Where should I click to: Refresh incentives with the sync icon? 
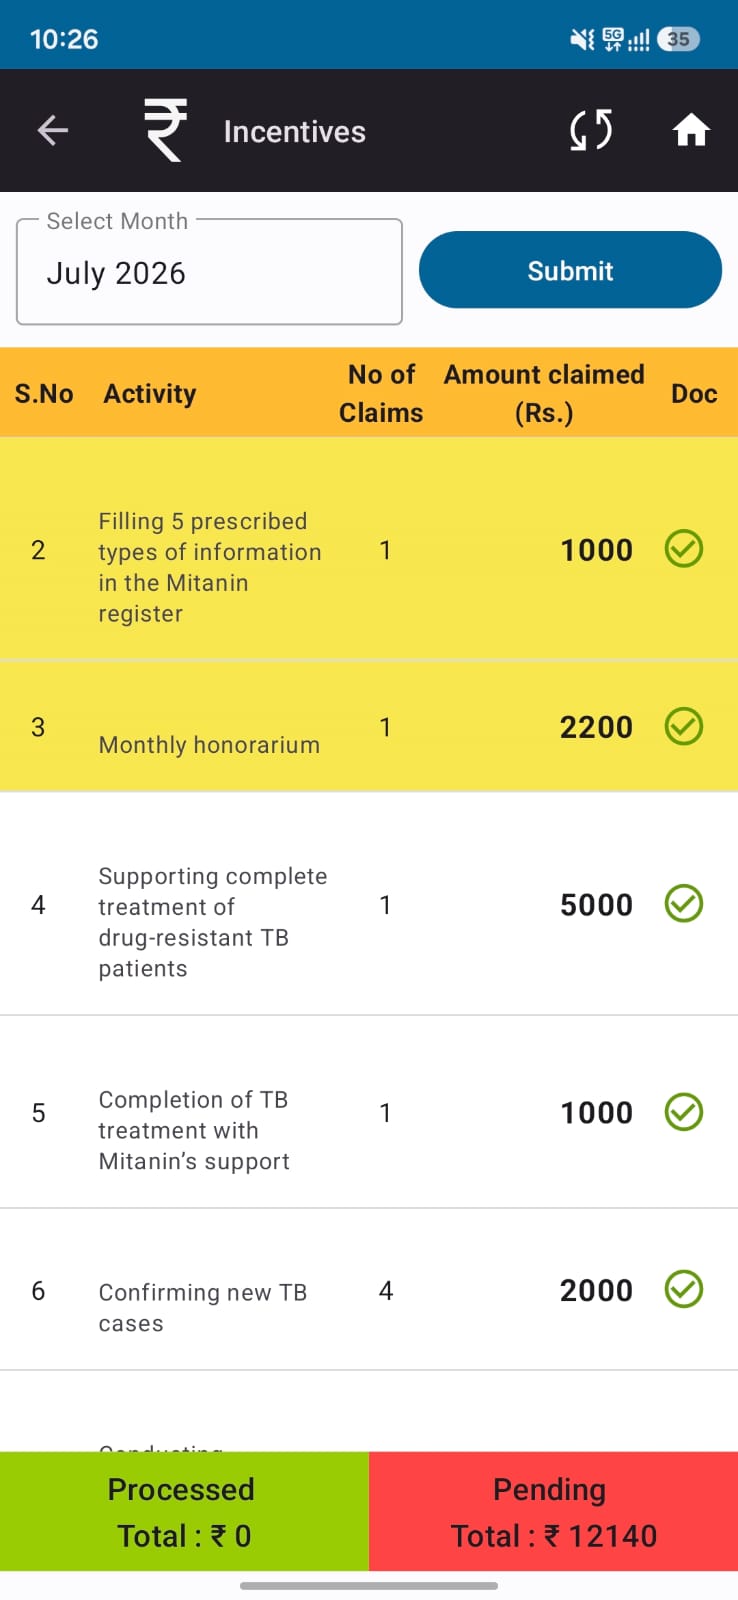(x=591, y=130)
